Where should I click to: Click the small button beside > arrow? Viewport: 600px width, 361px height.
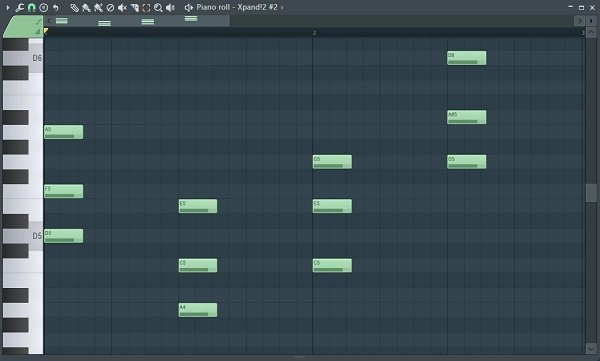(592, 21)
